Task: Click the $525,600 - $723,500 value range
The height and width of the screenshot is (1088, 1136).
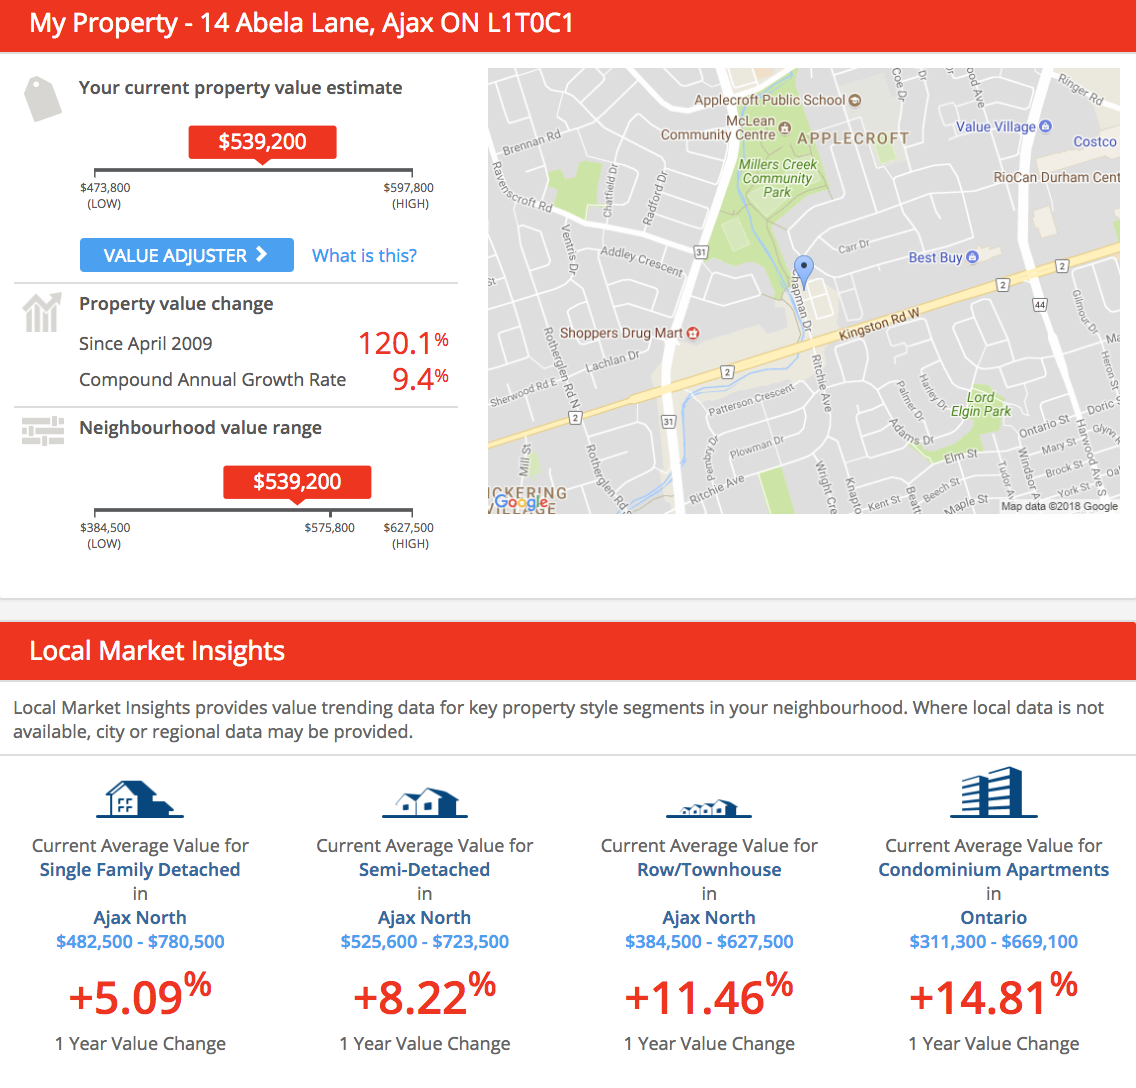Action: click(x=425, y=942)
